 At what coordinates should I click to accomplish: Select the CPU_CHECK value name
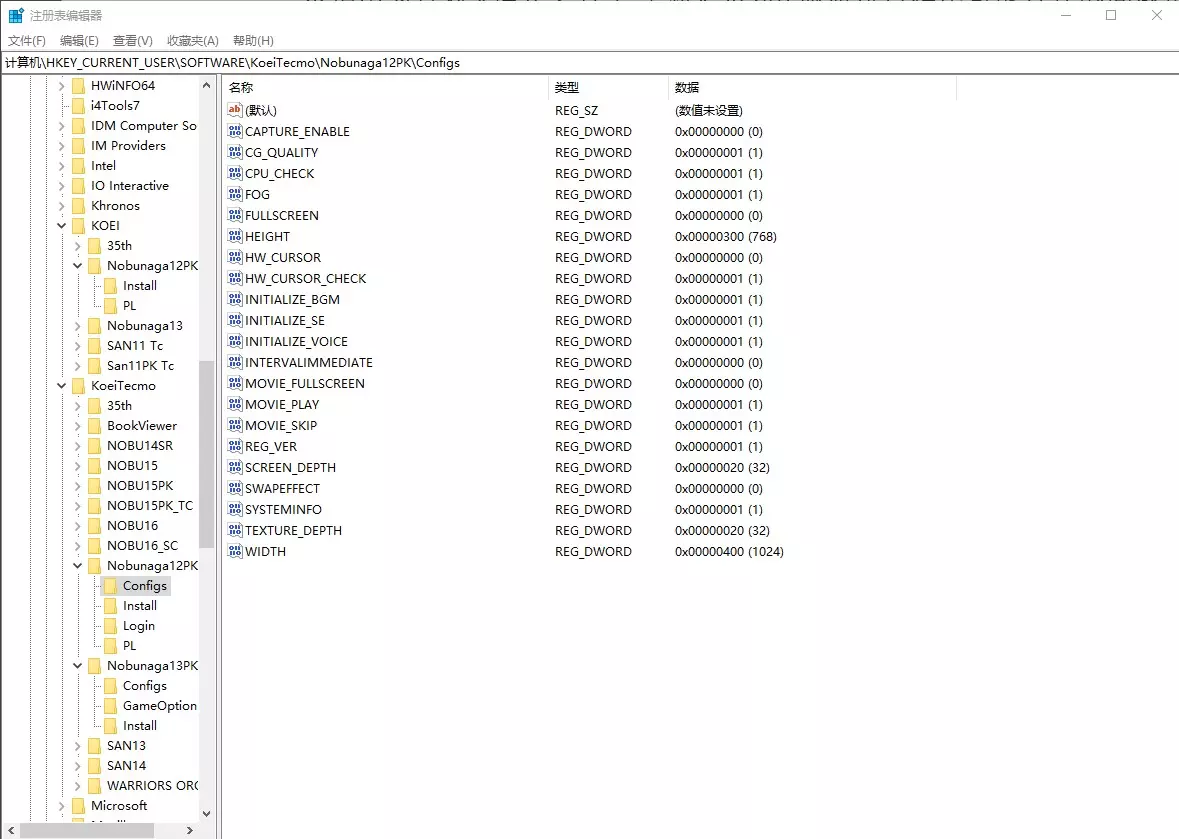pyautogui.click(x=279, y=173)
